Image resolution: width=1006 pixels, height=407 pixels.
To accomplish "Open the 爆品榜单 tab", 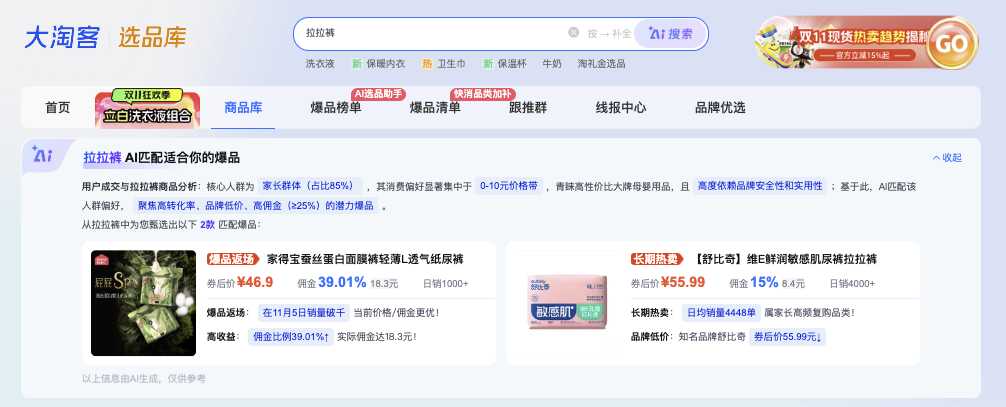I will pos(336,107).
